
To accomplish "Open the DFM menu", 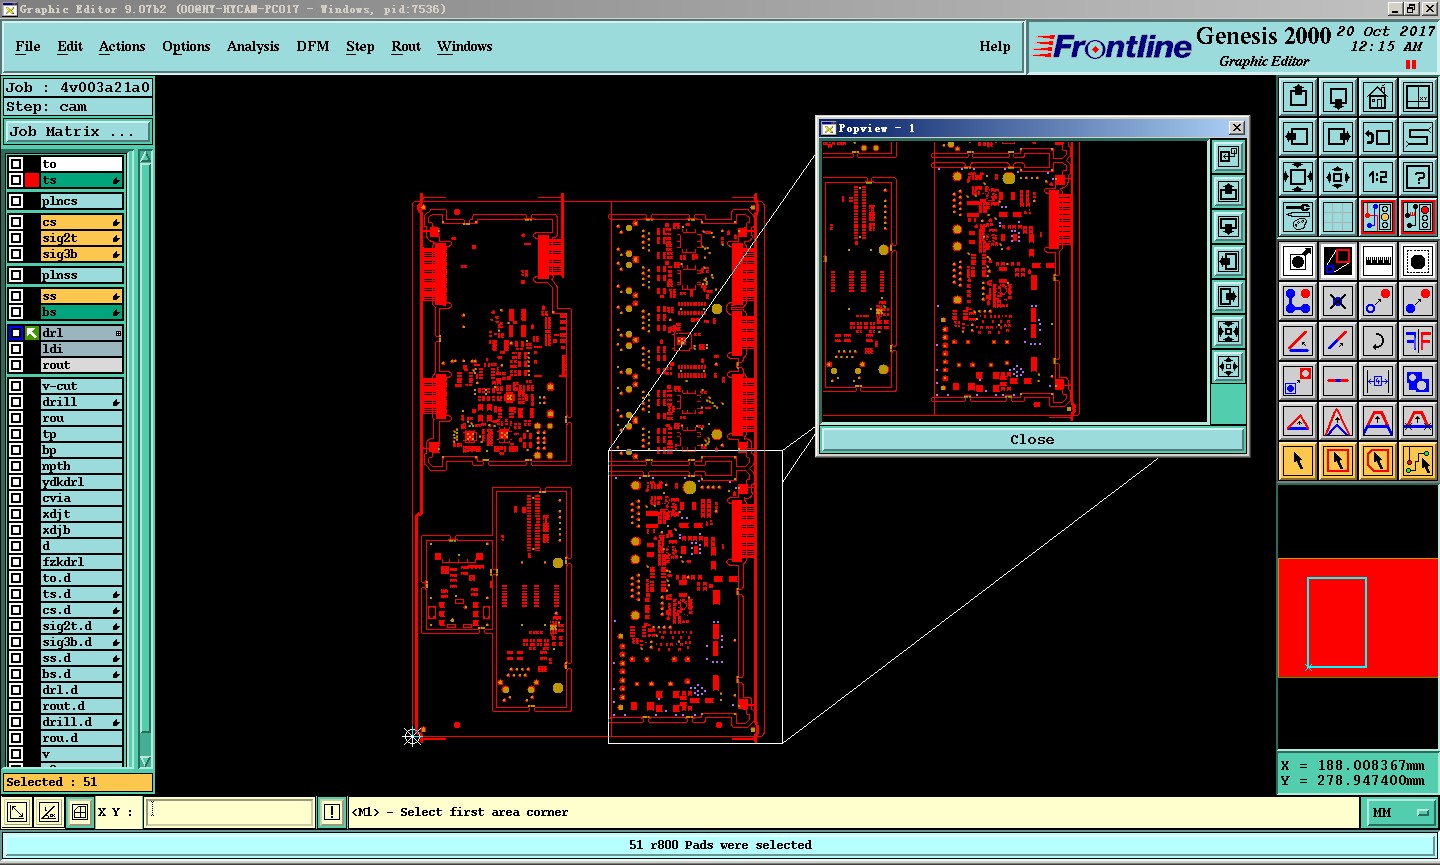I will click(313, 46).
